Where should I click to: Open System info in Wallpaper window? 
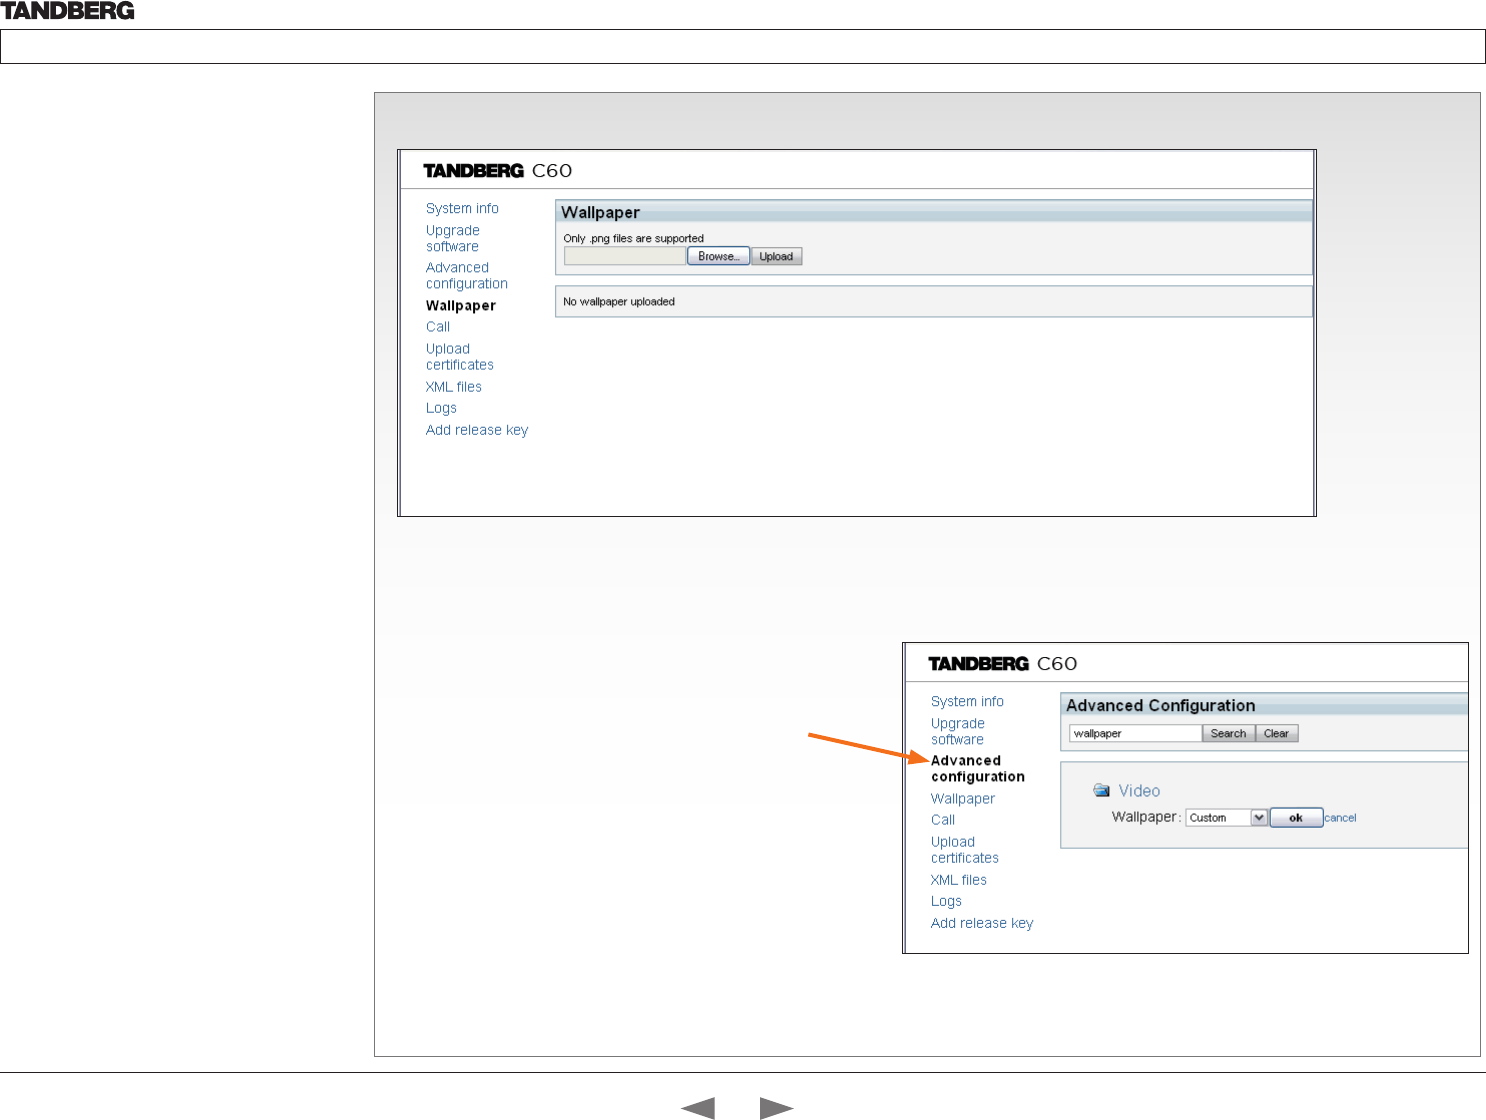tap(462, 208)
